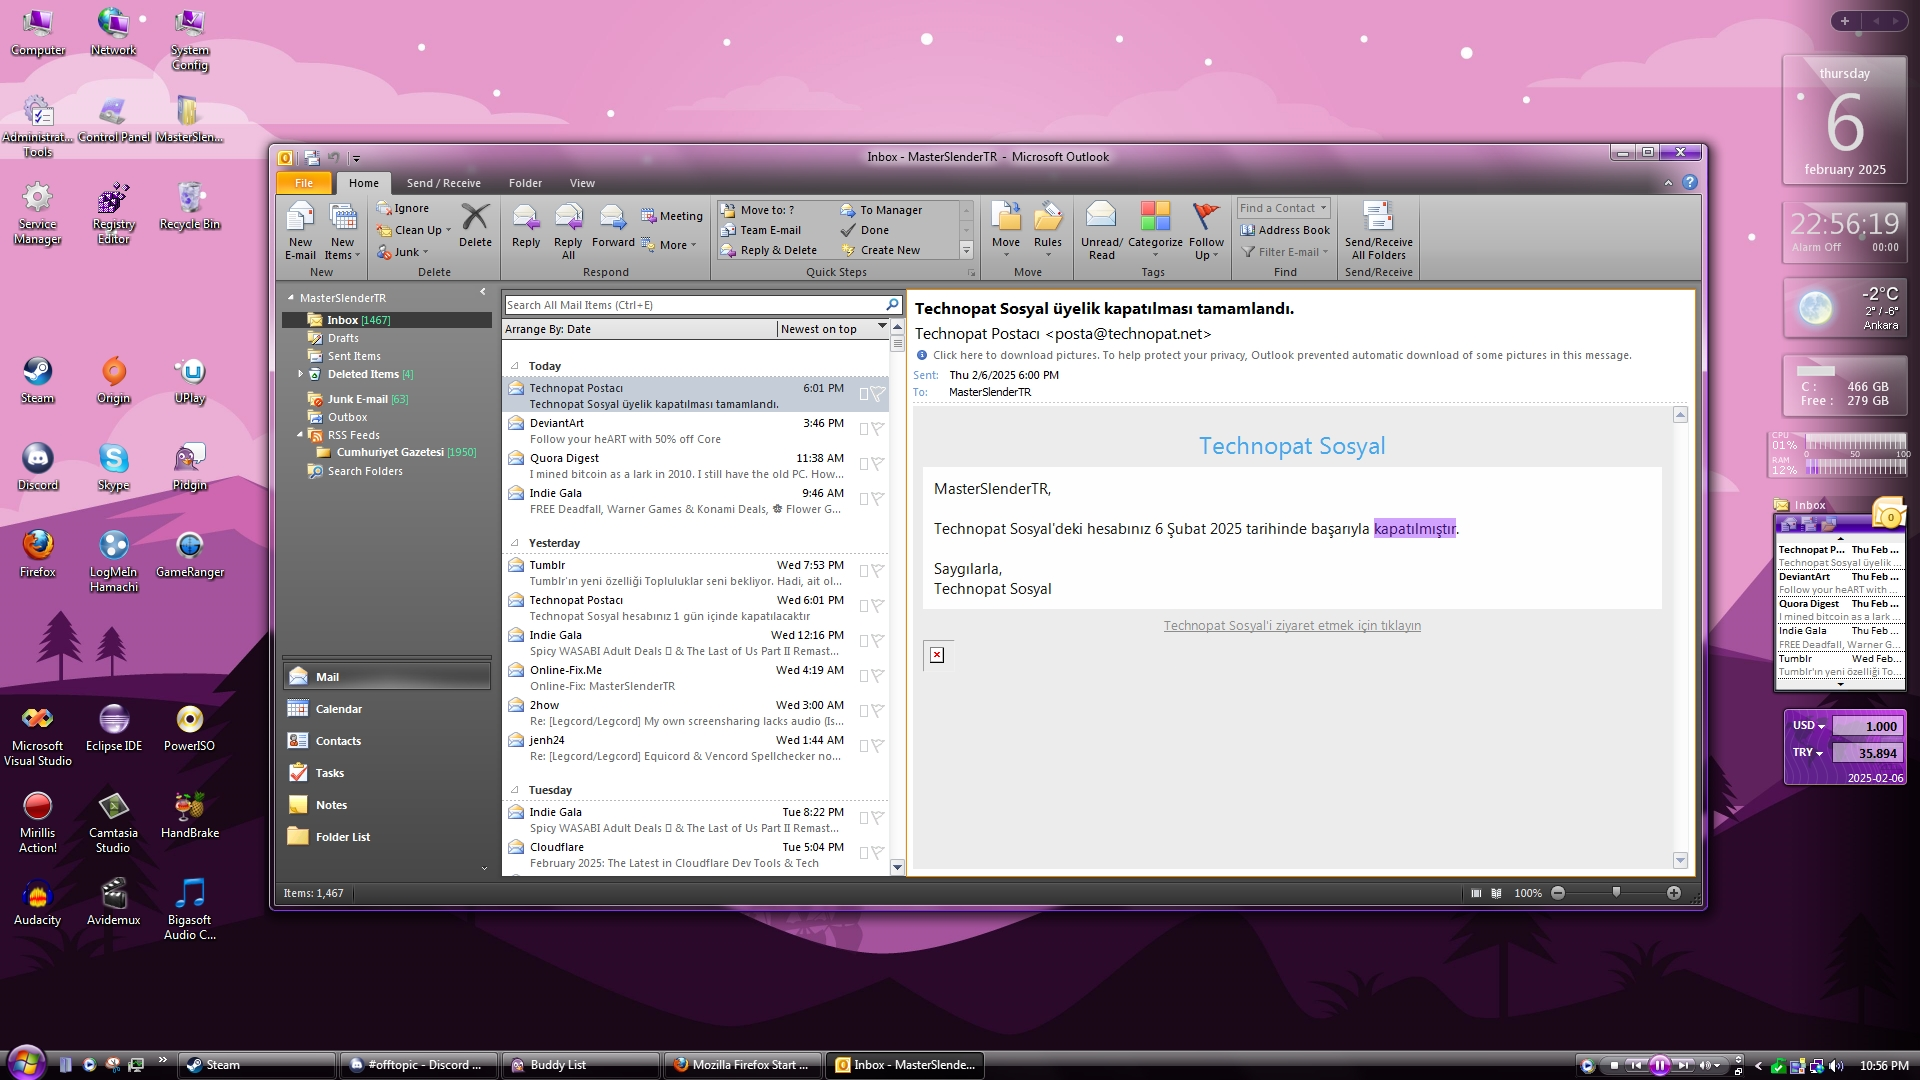Viewport: 1920px width, 1080px height.
Task: Click the Find a Contact box
Action: click(x=1283, y=208)
